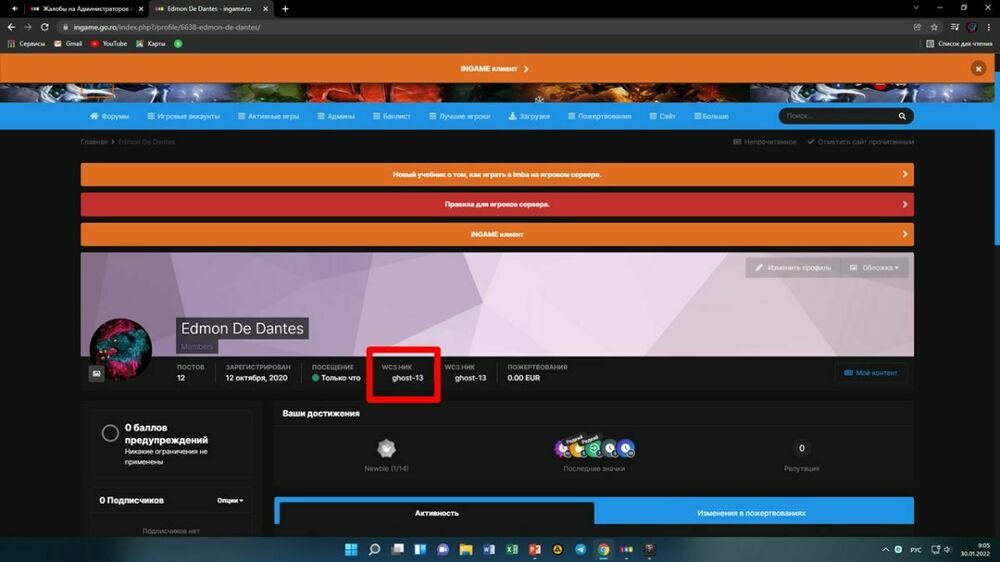Click the profile photo change icon
The height and width of the screenshot is (562, 1000).
[97, 373]
